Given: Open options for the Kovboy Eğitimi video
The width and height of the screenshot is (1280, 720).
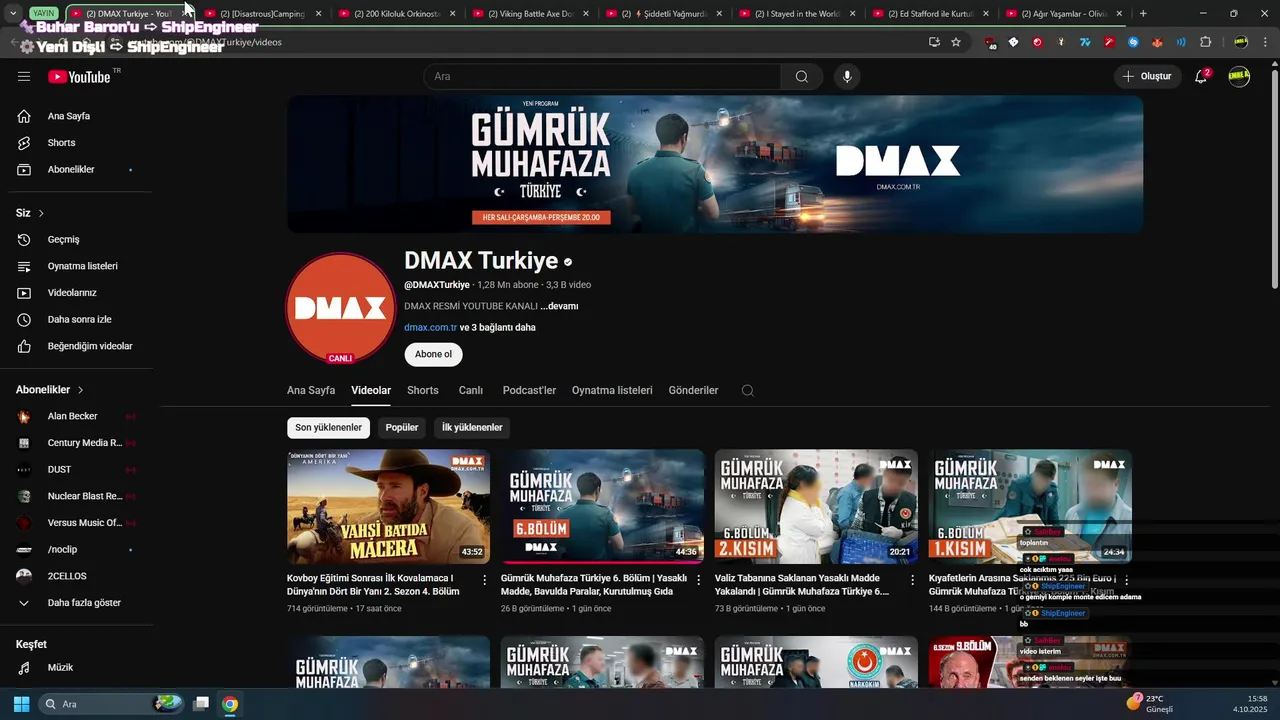Looking at the screenshot, I should coord(485,579).
